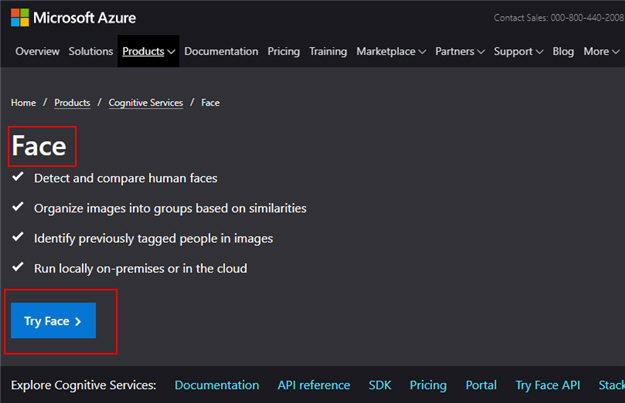The height and width of the screenshot is (403, 625).
Task: Open Pricing link in Explore bar
Action: click(428, 385)
